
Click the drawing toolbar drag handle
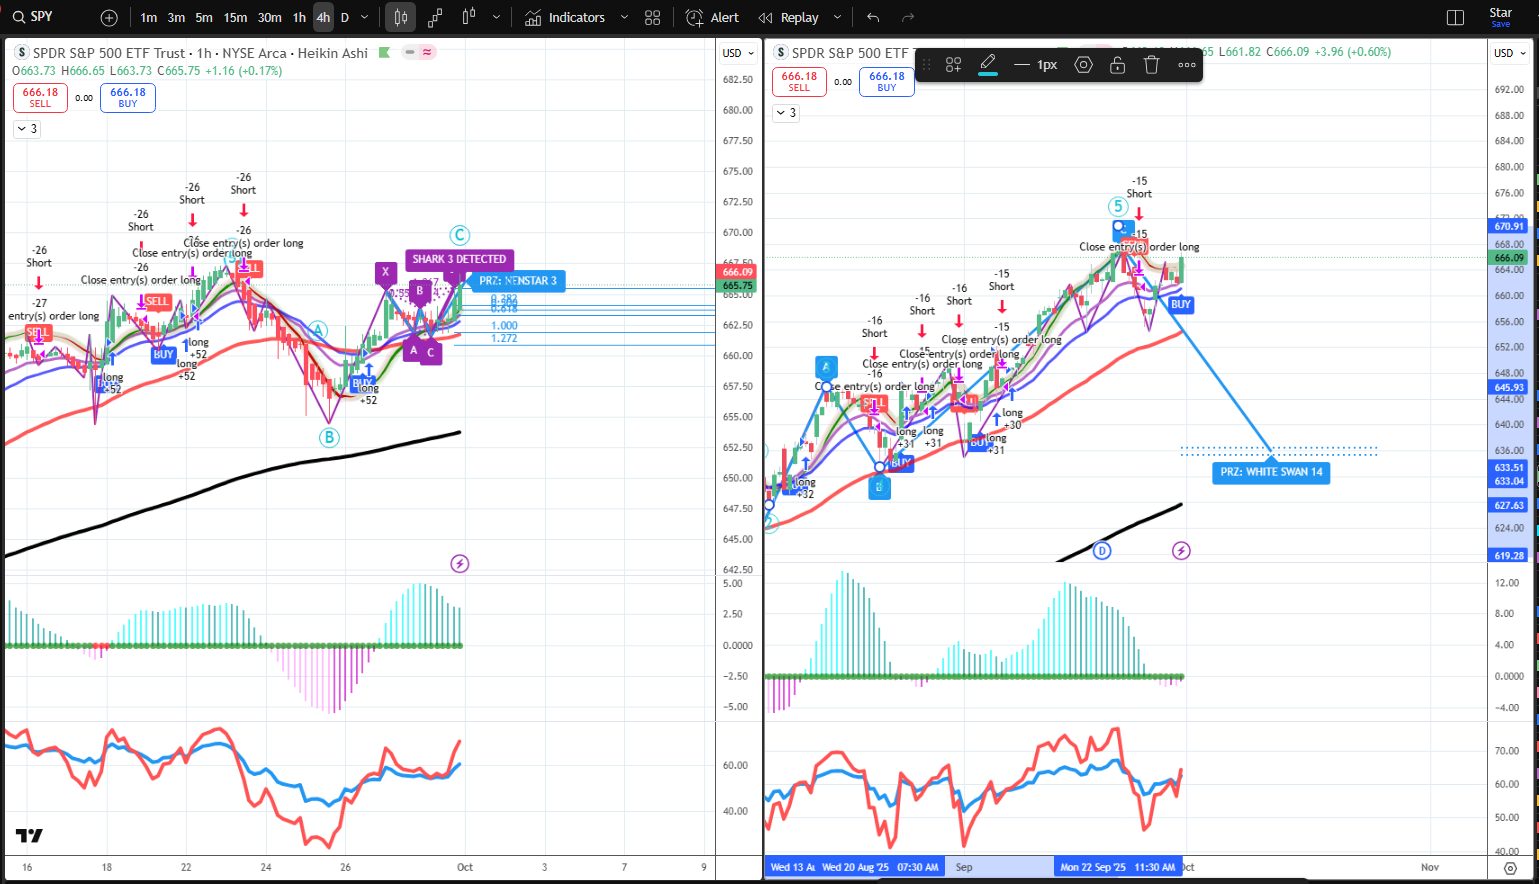pyautogui.click(x=926, y=65)
